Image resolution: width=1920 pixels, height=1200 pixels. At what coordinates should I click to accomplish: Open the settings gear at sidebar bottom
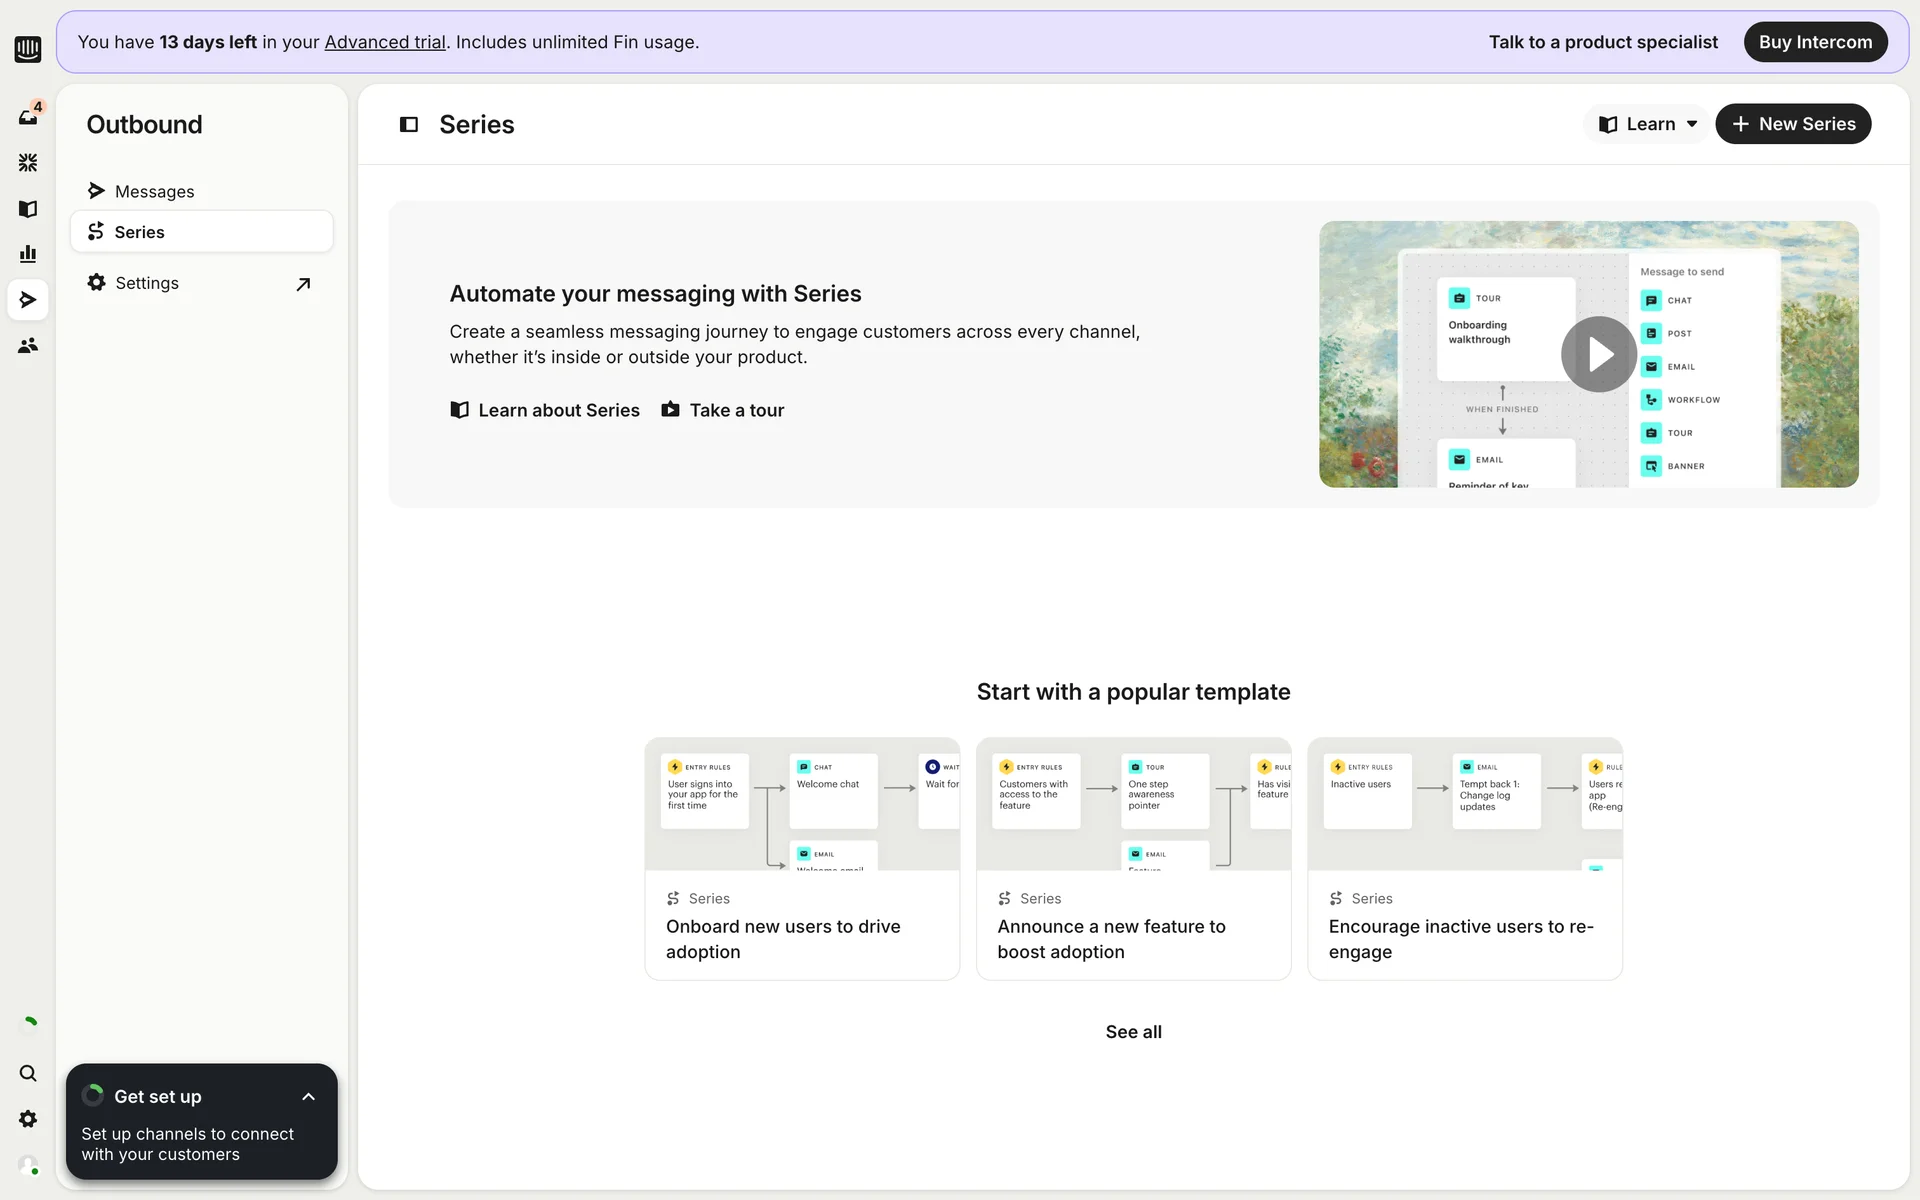(x=28, y=1119)
